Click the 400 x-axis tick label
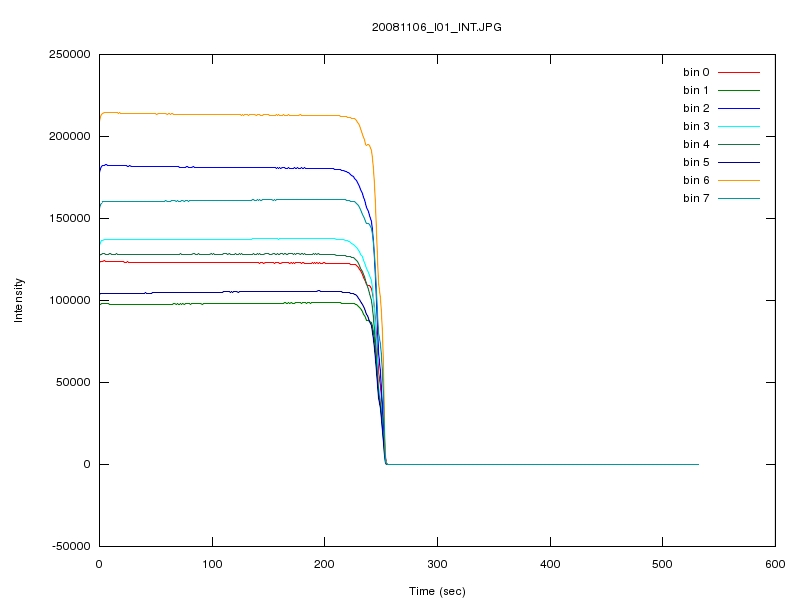The image size is (800, 600). (550, 564)
